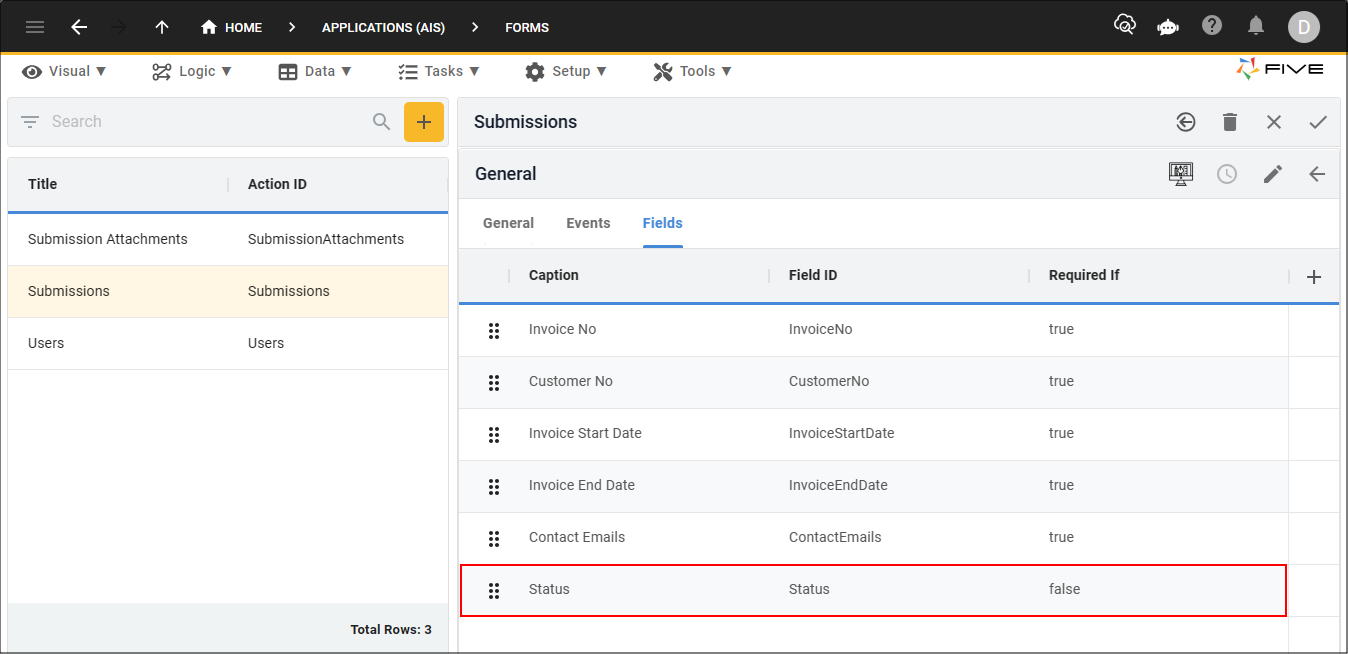Open the help question mark icon
Viewport: 1348px width, 654px height.
tap(1212, 26)
